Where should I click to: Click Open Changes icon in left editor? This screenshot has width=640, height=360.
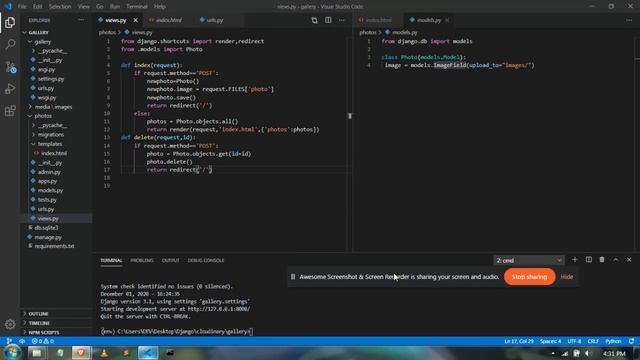coord(314,20)
